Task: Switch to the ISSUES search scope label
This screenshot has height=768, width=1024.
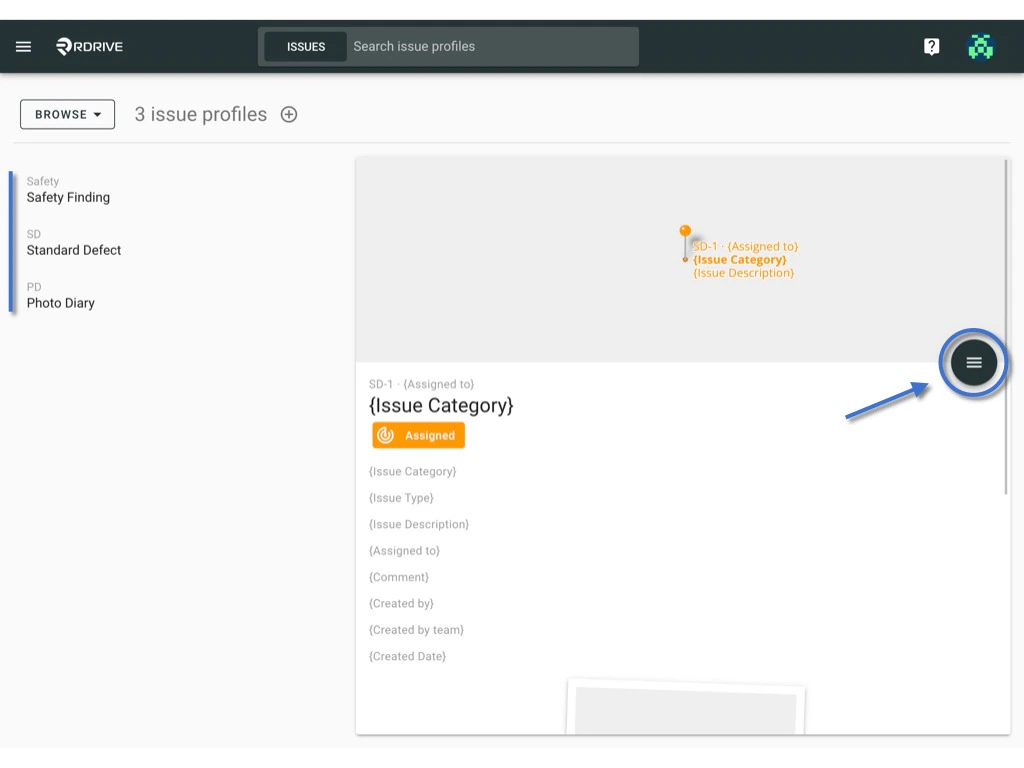Action: (305, 46)
